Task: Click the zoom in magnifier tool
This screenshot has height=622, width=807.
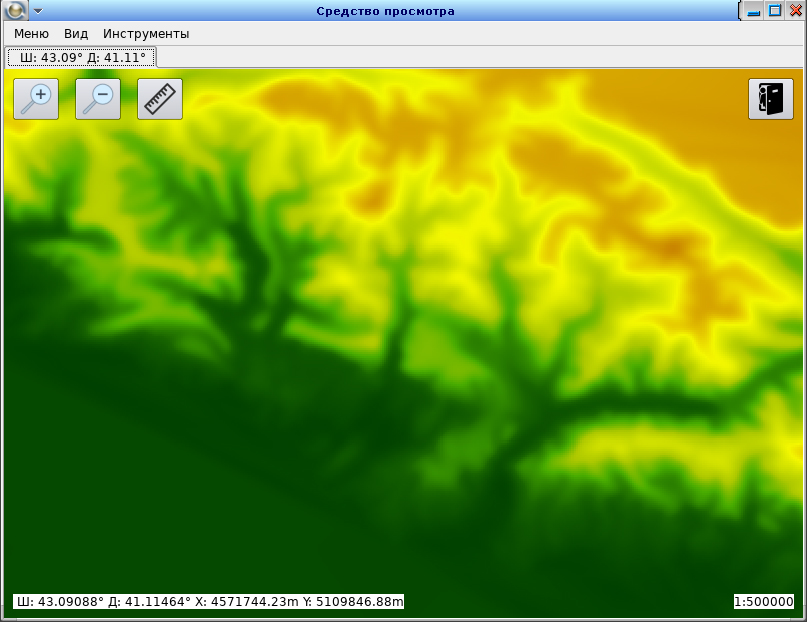Action: 36,99
